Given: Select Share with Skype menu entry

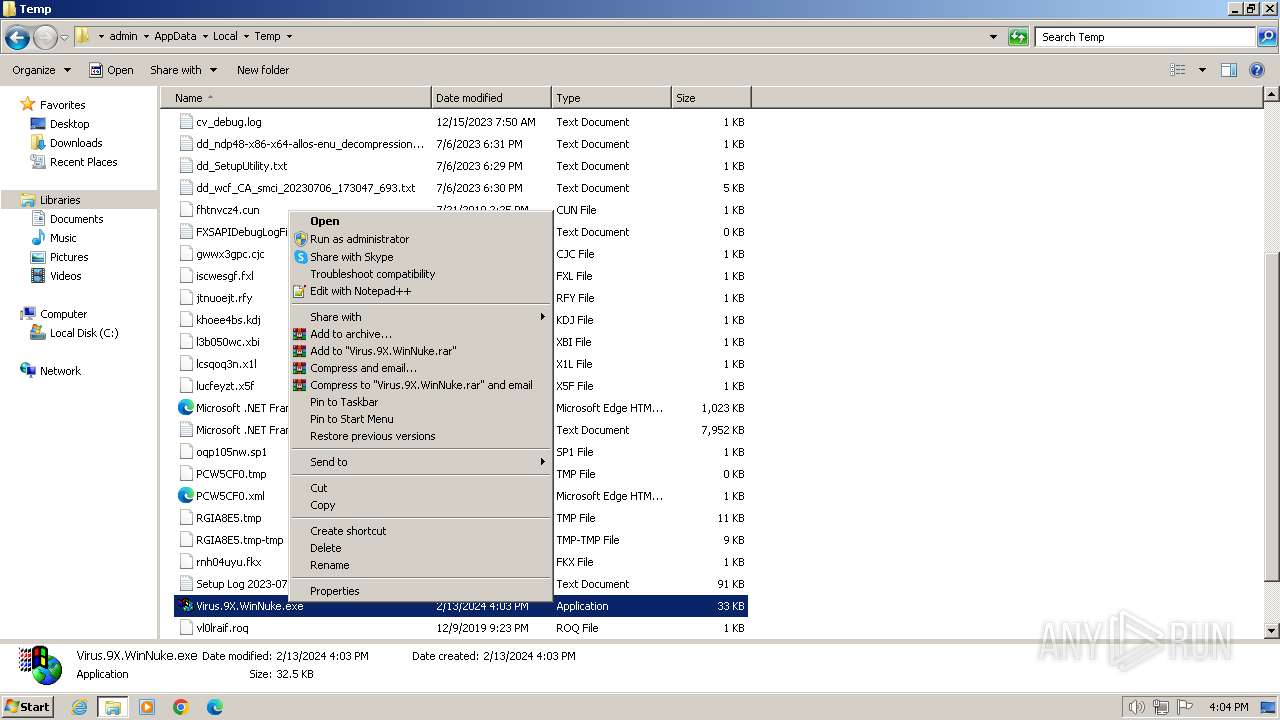Looking at the screenshot, I should click(421, 257).
